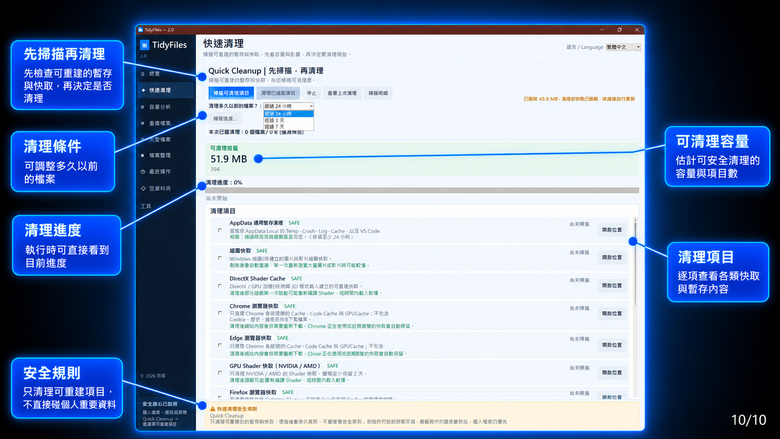The width and height of the screenshot is (780, 439).
Task: Click the Quick Cleanup | 先掃描．再清理 heading
Action: click(266, 71)
